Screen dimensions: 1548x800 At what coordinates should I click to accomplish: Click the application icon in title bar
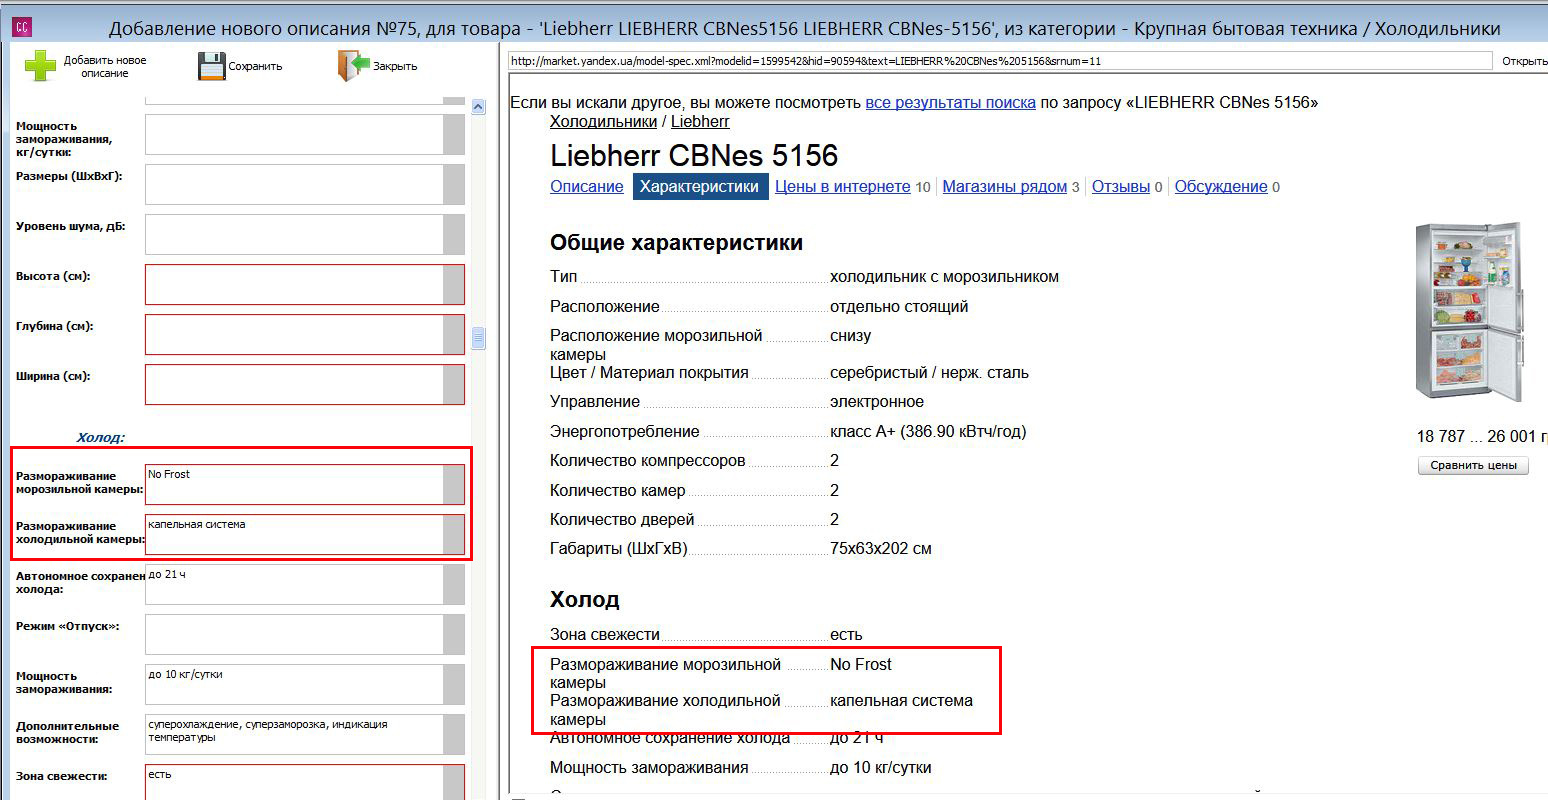pos(21,28)
